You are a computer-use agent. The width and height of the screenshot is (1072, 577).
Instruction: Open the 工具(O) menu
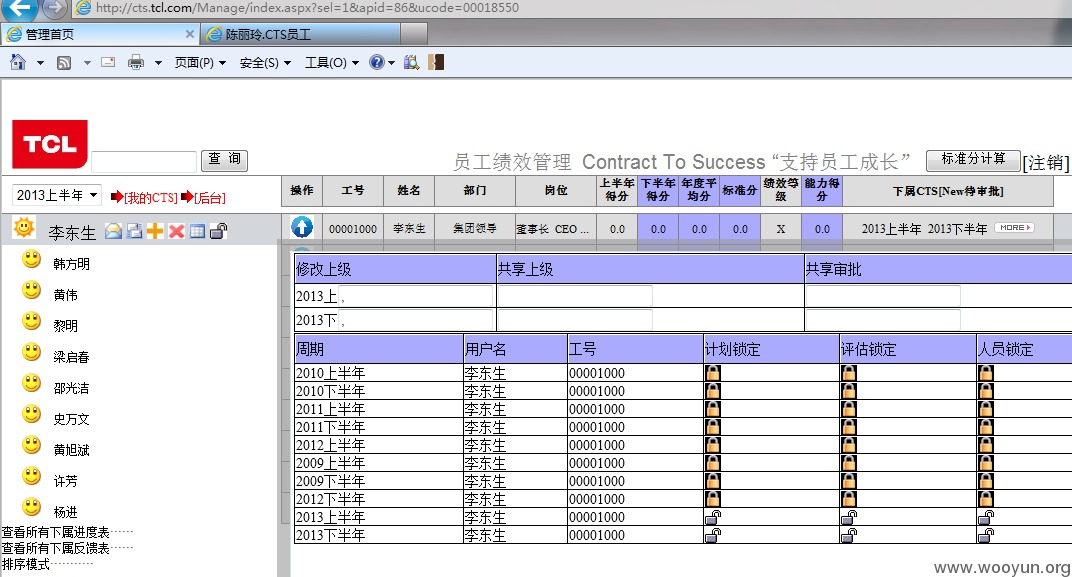coord(332,63)
